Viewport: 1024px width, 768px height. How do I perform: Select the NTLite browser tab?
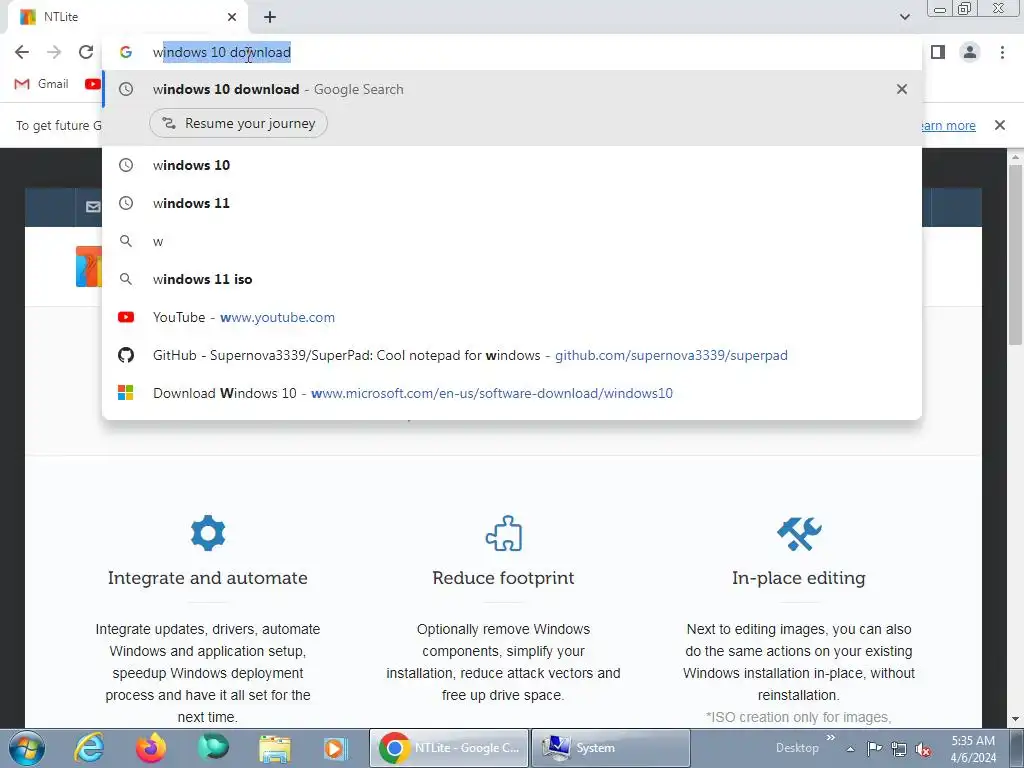pos(127,17)
